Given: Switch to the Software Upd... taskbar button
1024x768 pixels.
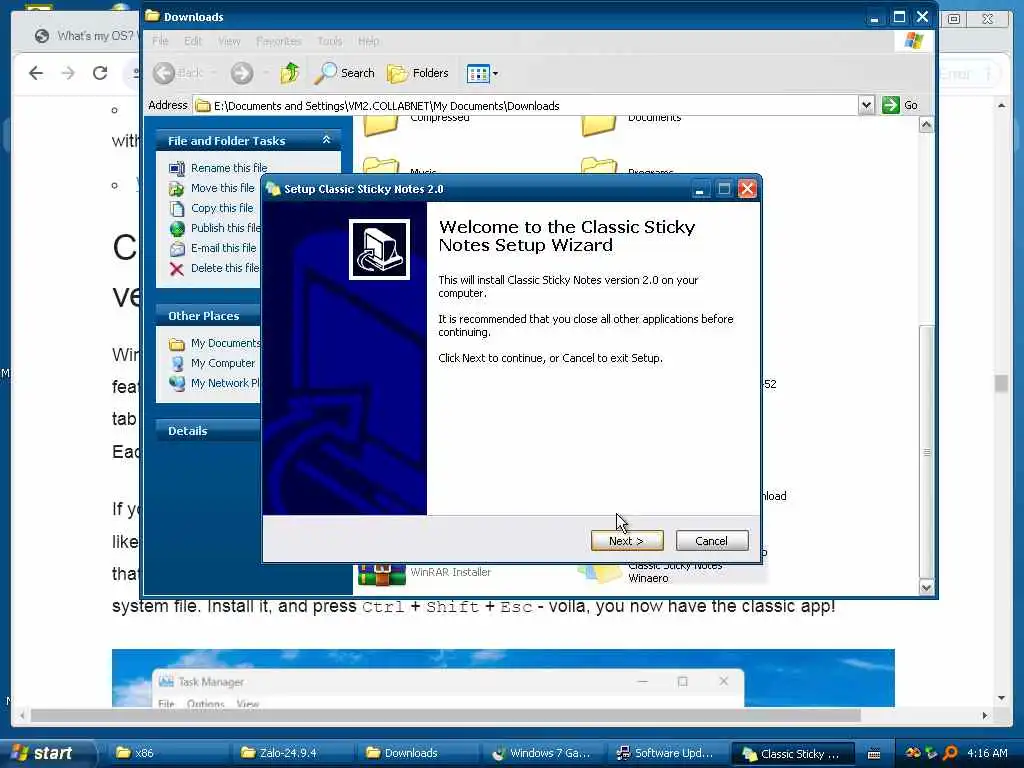Looking at the screenshot, I should click(x=666, y=753).
